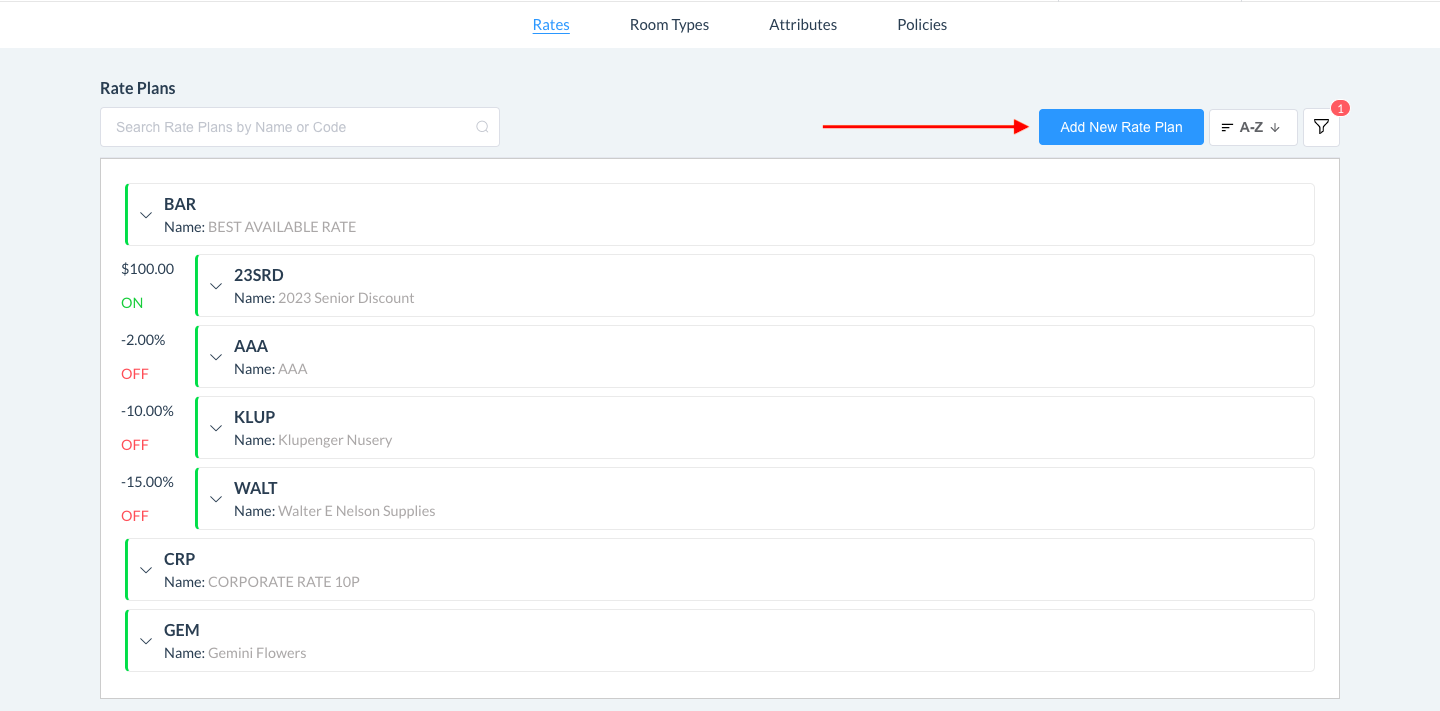Expand the CRP corporate rate chevron
The height and width of the screenshot is (711, 1440).
point(146,570)
